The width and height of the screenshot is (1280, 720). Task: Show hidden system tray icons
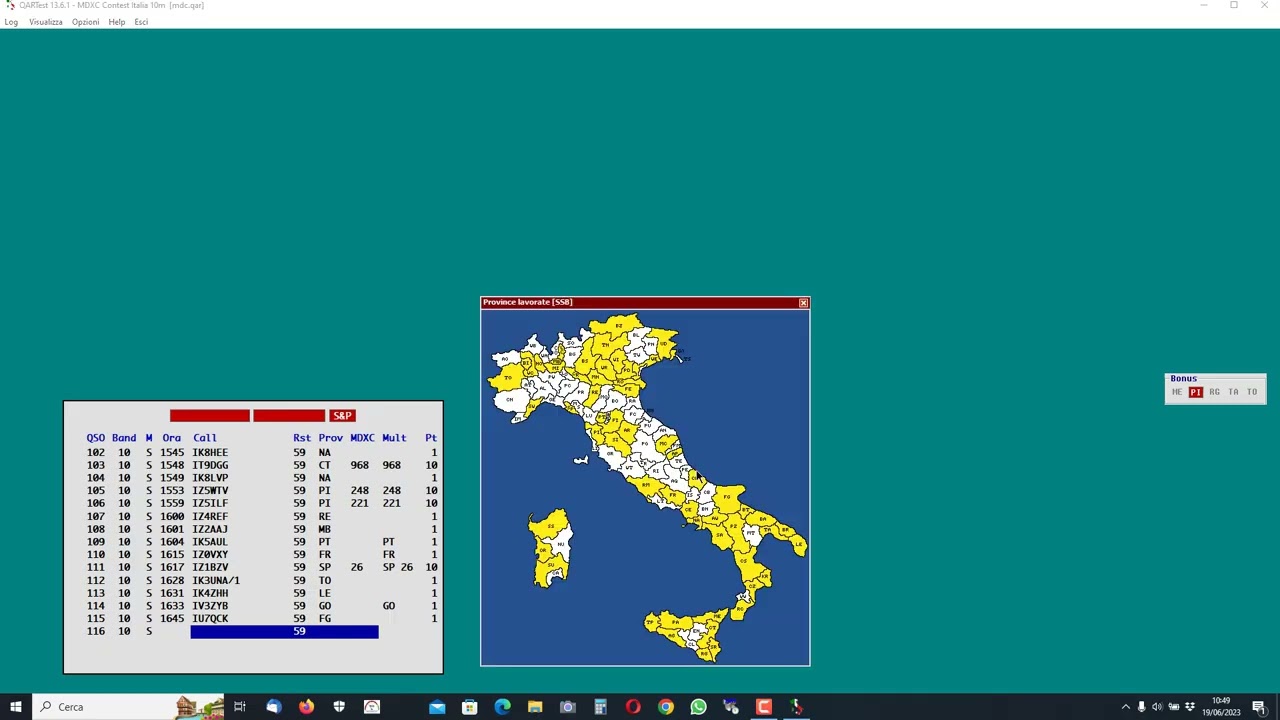click(1125, 707)
